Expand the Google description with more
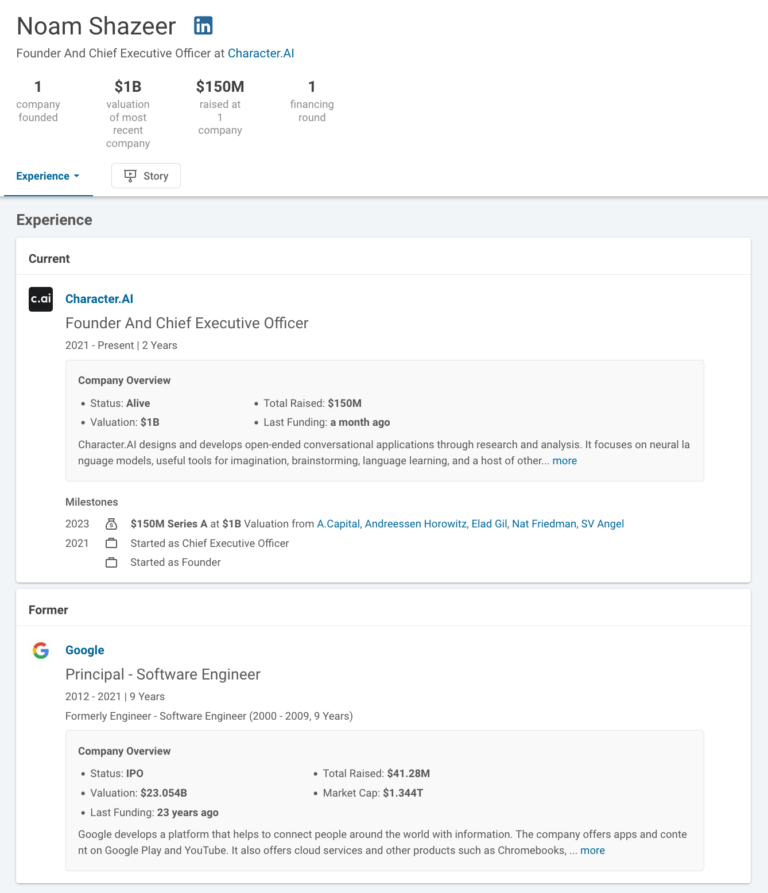The height and width of the screenshot is (893, 768). (x=591, y=850)
